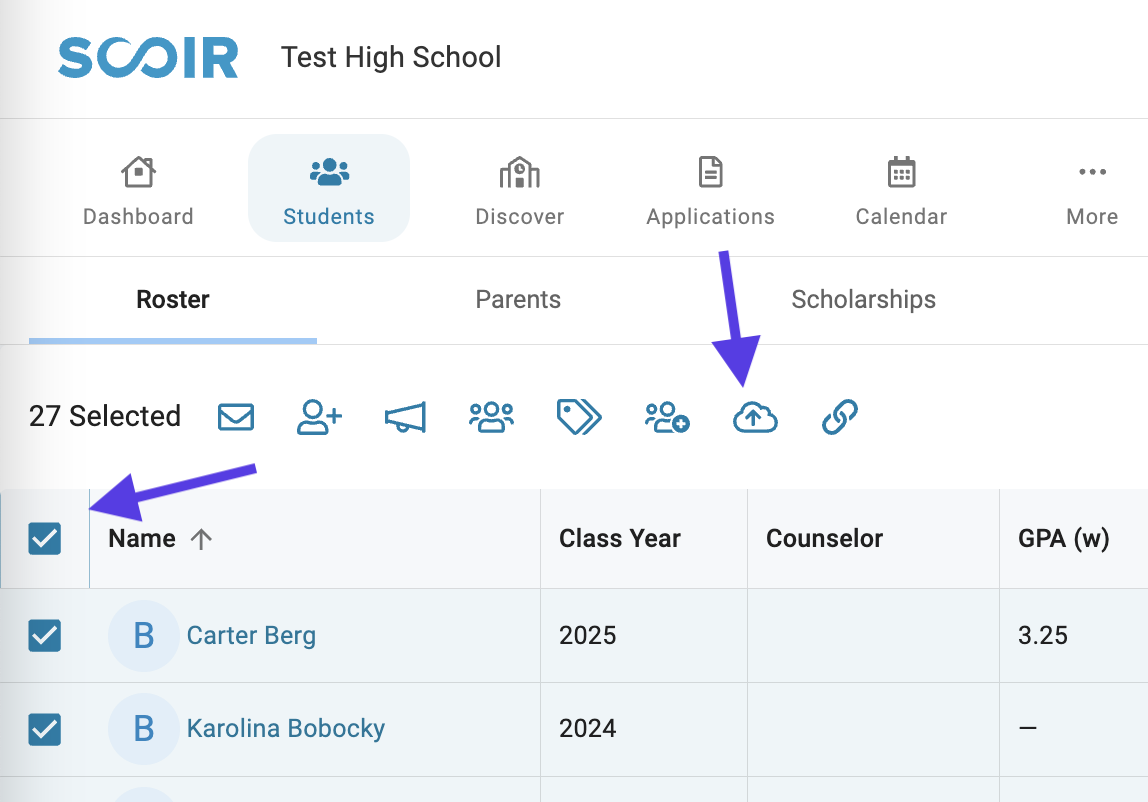Switch to the Parents tab
Image resolution: width=1148 pixels, height=802 pixels.
pos(518,300)
